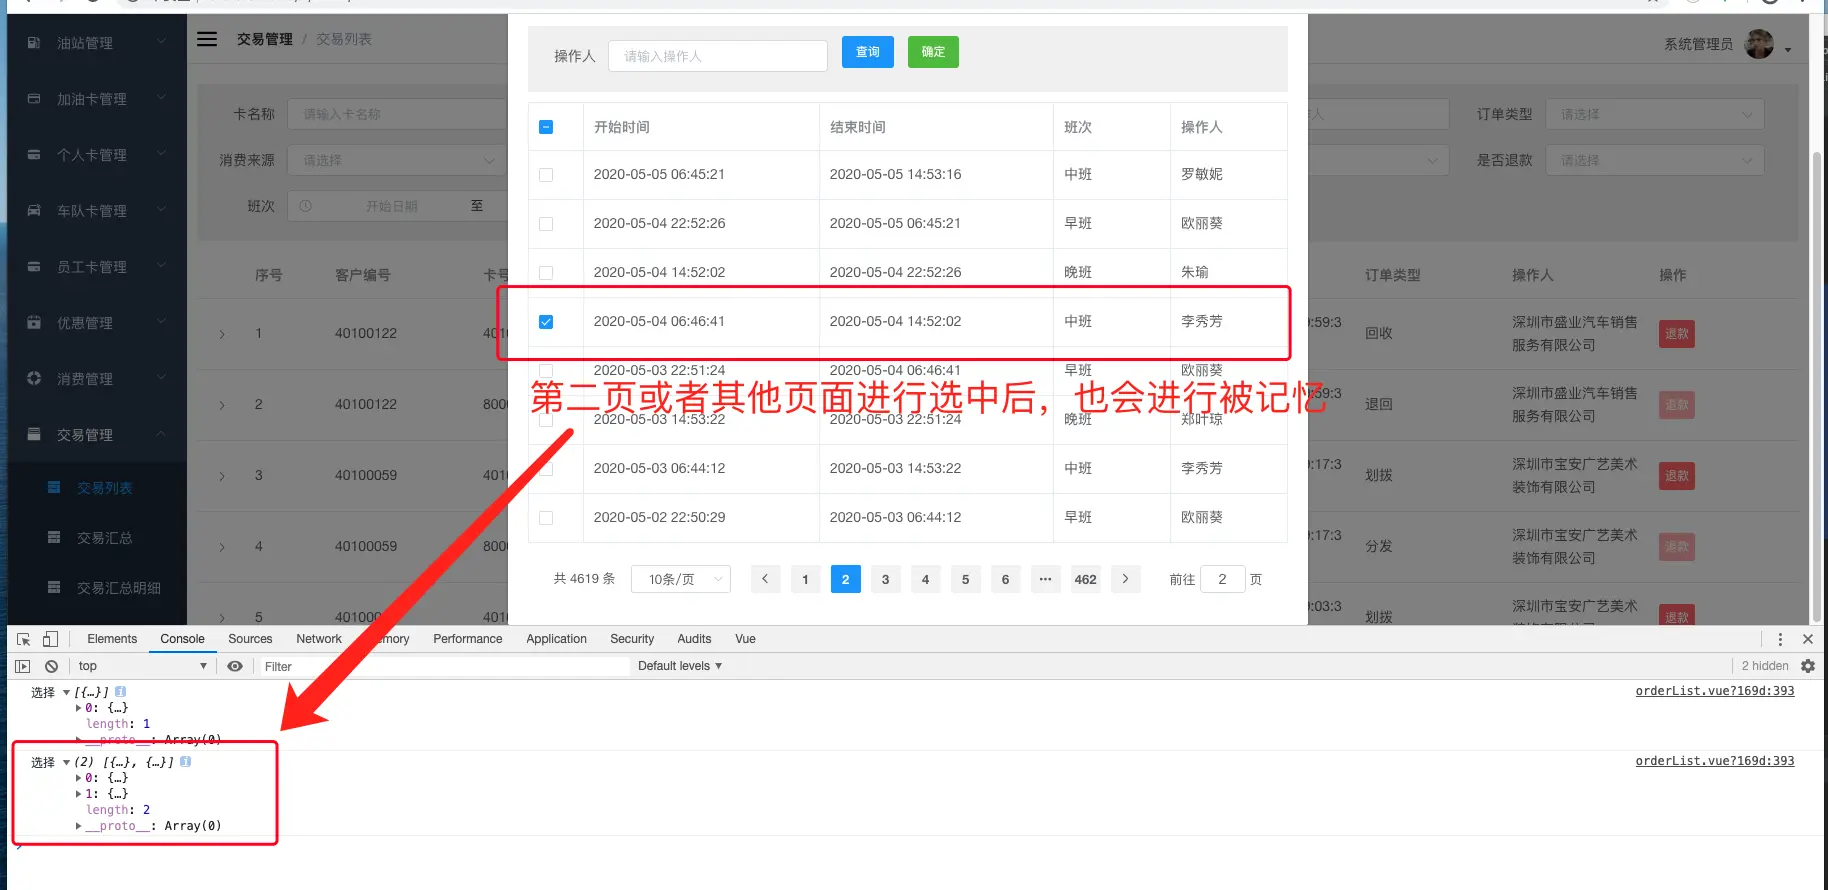Click the 退款 button for 回收 row
1828x890 pixels.
pyautogui.click(x=1677, y=334)
